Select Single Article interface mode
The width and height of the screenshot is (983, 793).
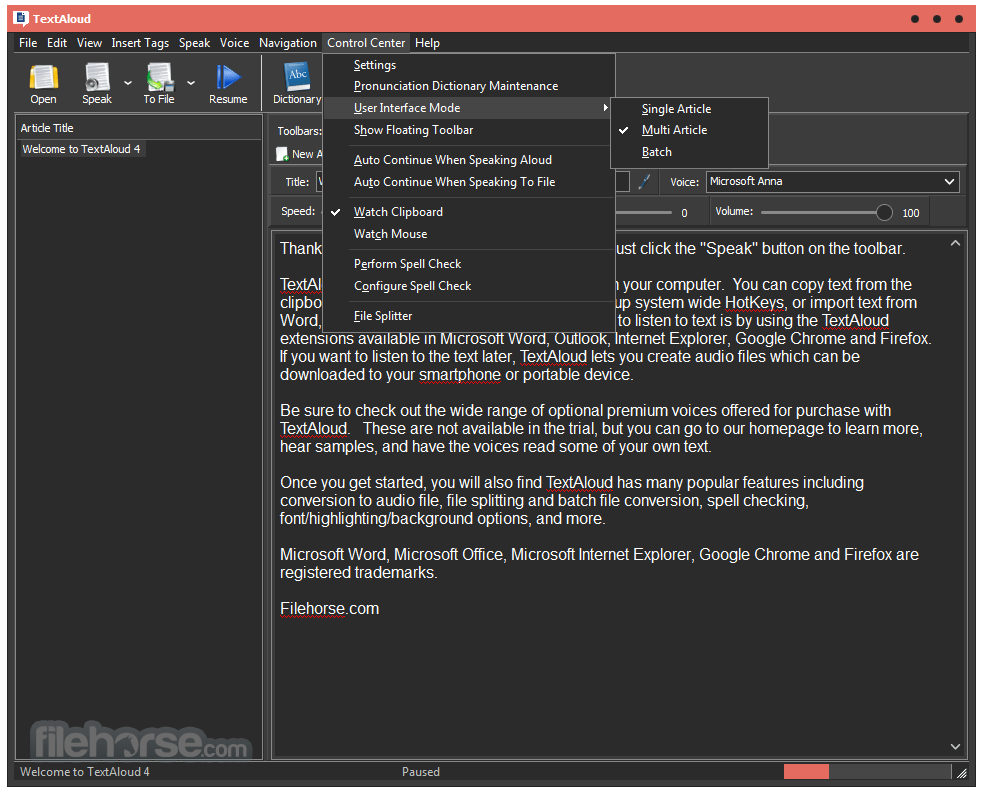[x=689, y=108]
